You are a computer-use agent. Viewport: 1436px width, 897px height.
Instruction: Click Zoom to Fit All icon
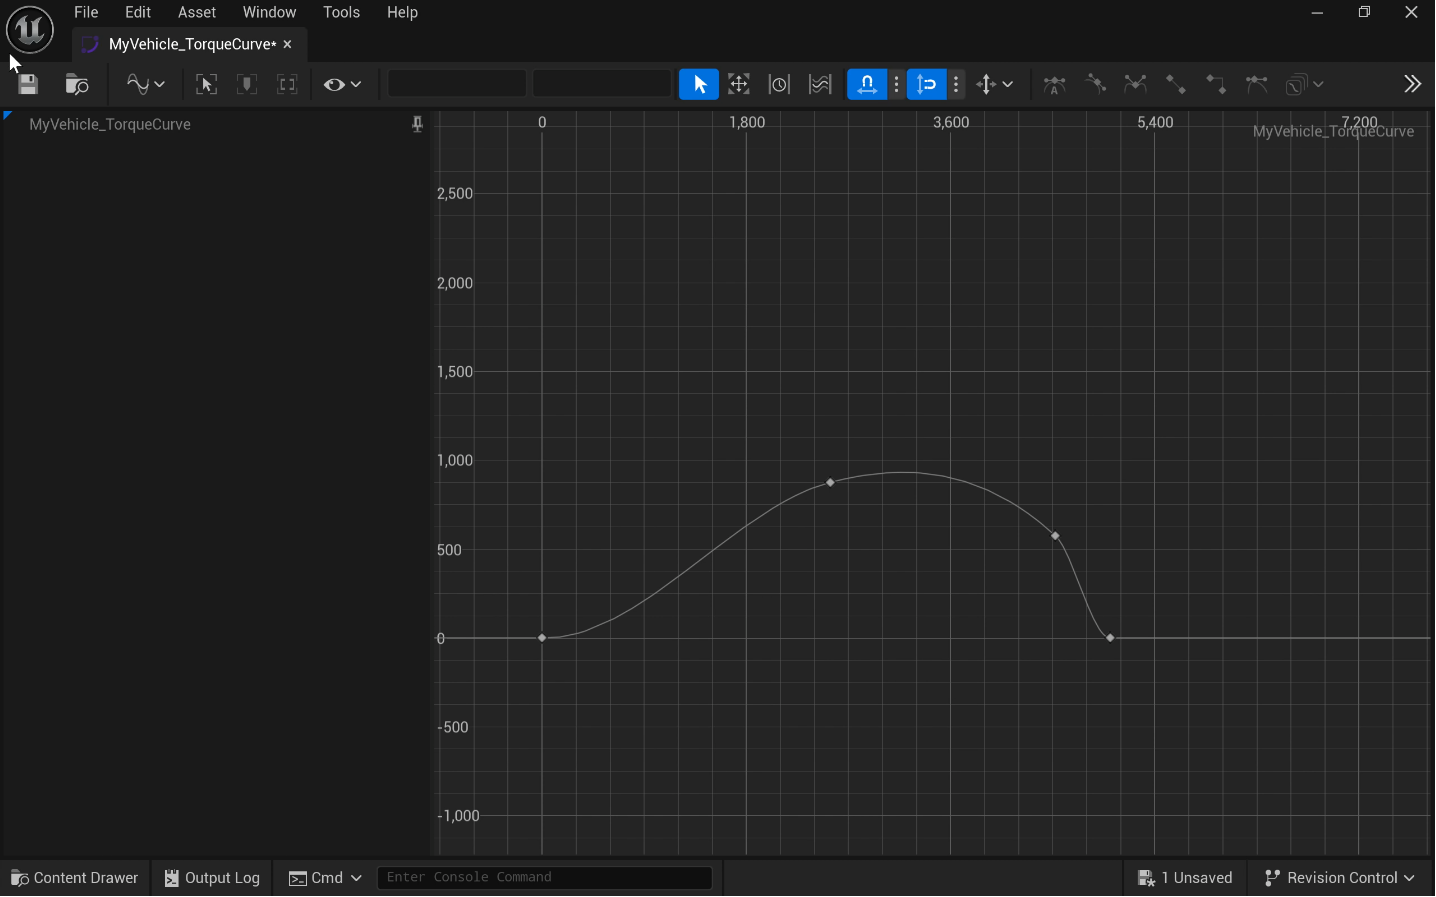click(x=206, y=85)
